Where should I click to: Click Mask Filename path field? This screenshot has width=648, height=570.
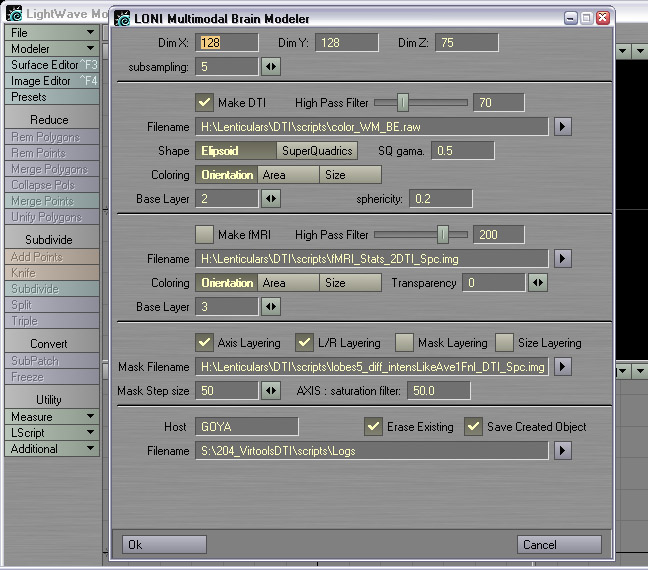(x=372, y=367)
